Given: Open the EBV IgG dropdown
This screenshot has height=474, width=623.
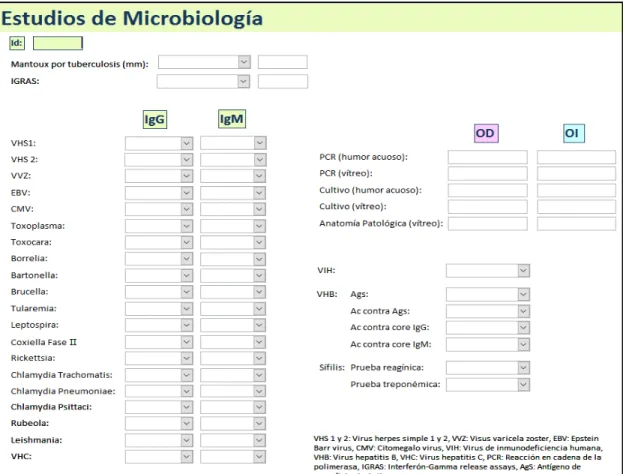Looking at the screenshot, I should tap(187, 193).
